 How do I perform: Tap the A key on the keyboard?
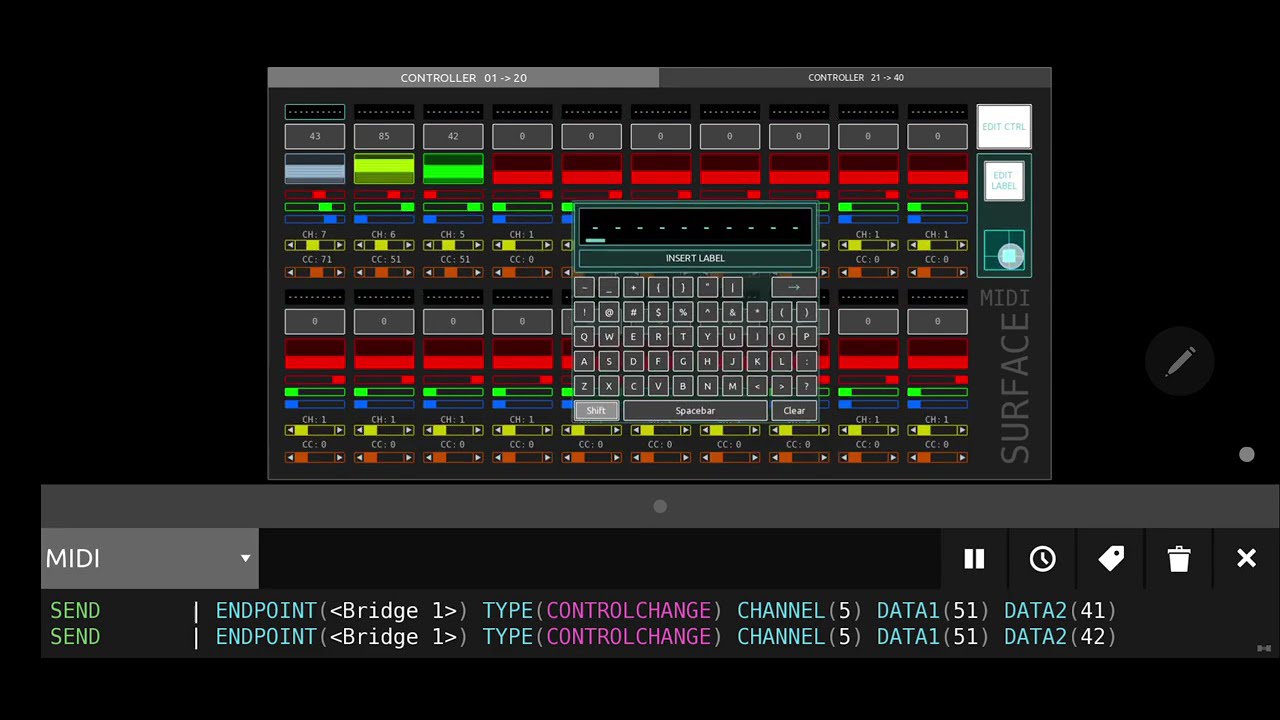click(584, 362)
